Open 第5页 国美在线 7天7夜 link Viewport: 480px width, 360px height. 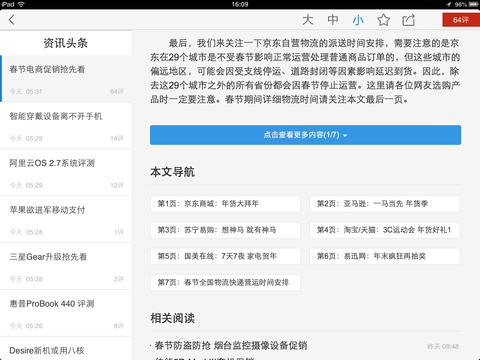pyautogui.click(x=225, y=256)
